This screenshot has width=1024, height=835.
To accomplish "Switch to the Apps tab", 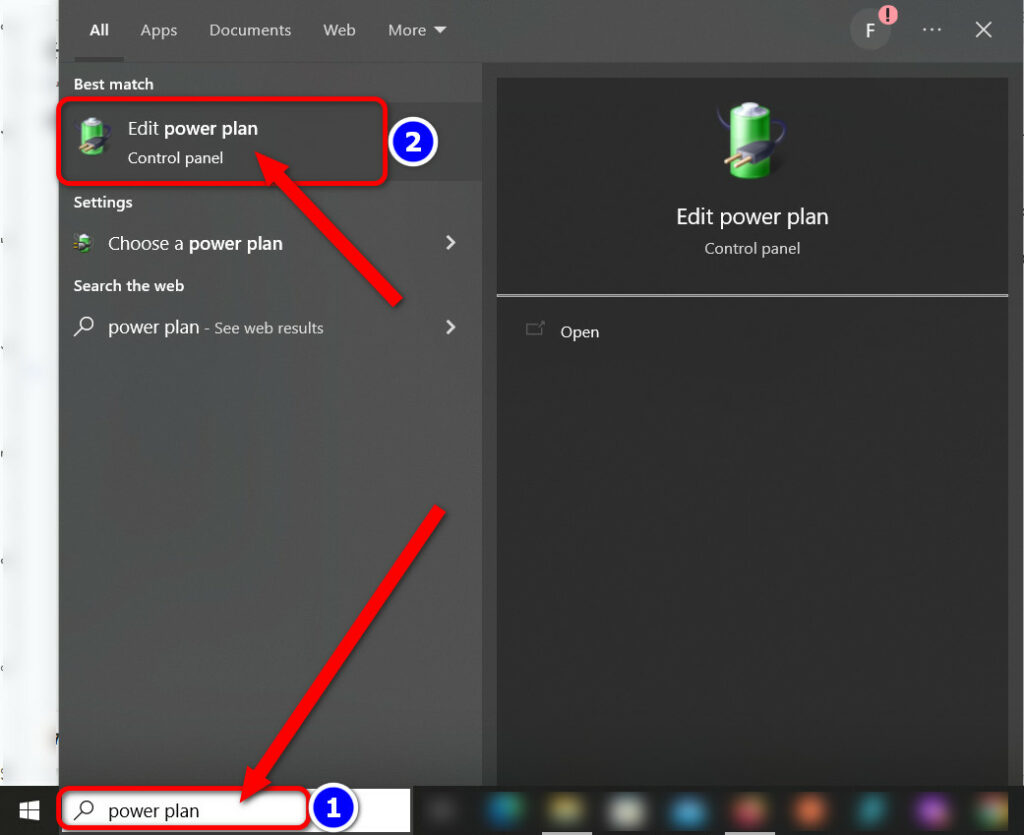I will coord(158,30).
